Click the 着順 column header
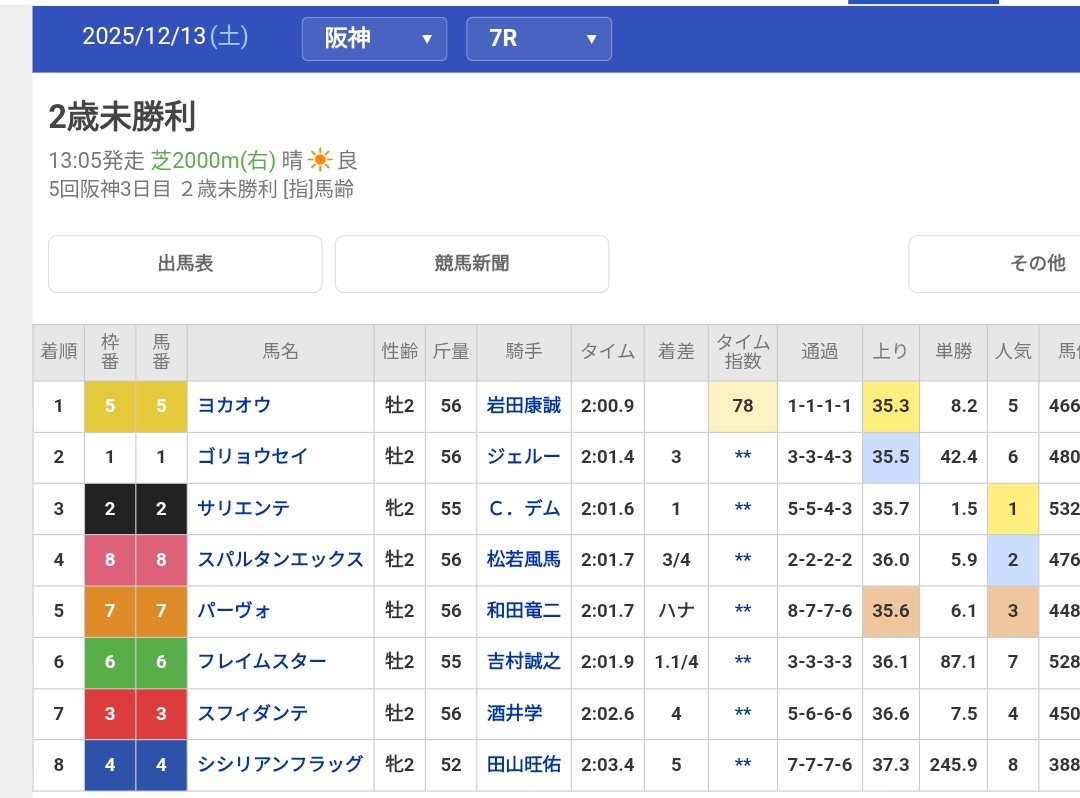The height and width of the screenshot is (798, 1080). [59, 352]
